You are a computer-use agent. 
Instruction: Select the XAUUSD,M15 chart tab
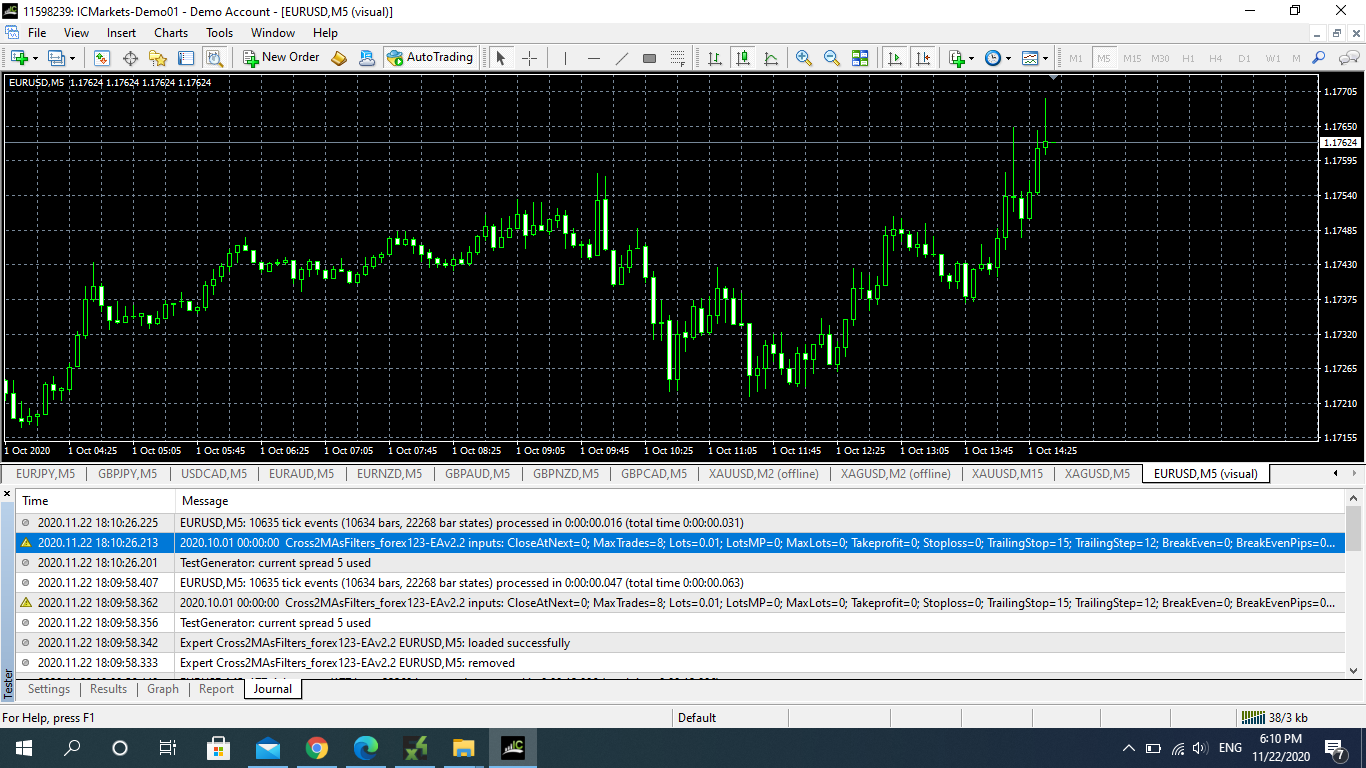[1007, 474]
